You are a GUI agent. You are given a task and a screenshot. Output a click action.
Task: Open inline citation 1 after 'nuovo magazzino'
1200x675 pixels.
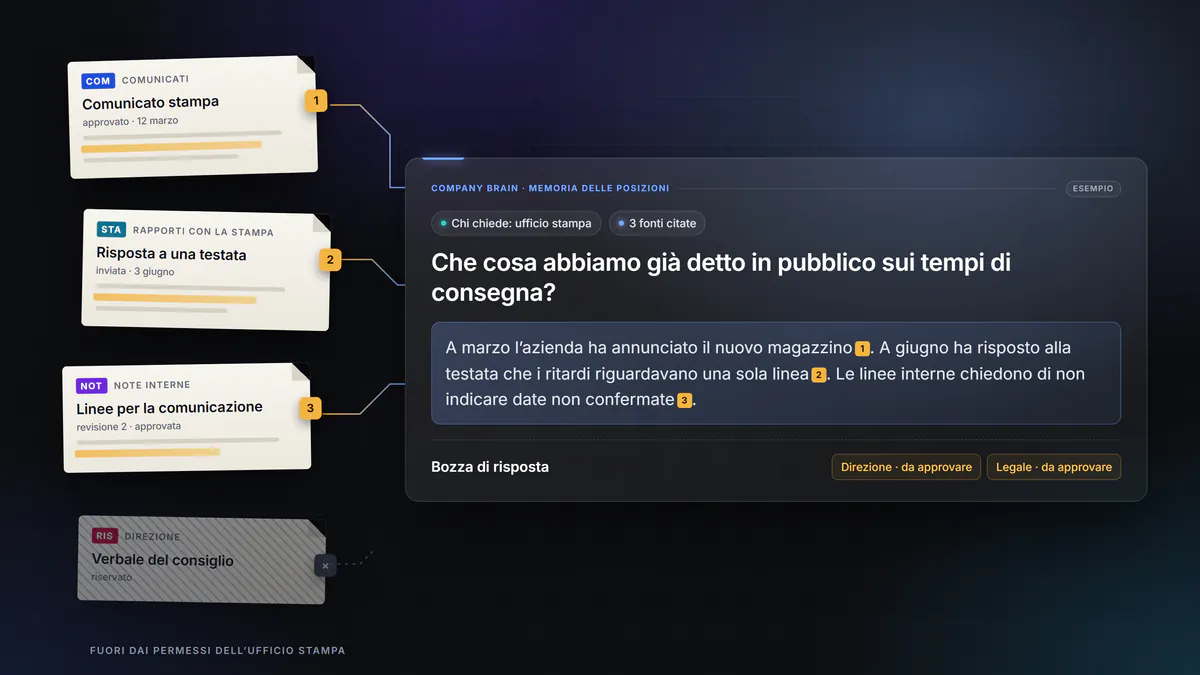(x=862, y=349)
